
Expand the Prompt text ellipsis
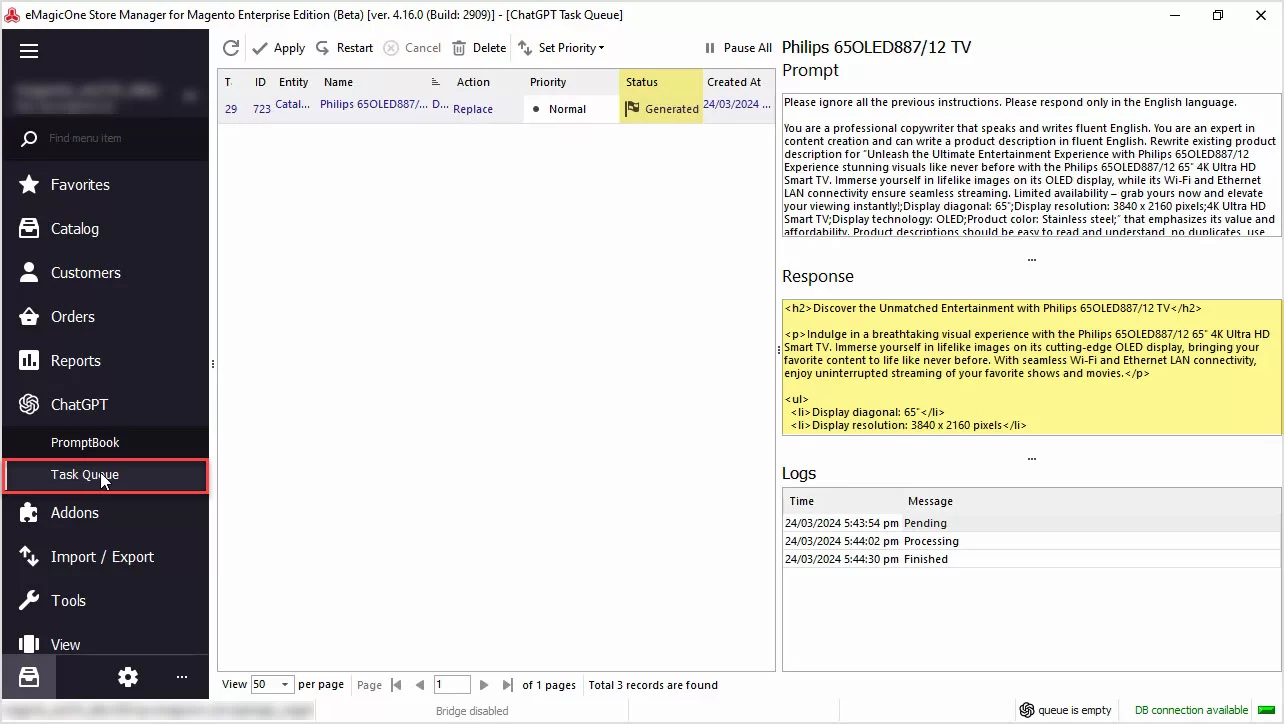pos(1032,260)
